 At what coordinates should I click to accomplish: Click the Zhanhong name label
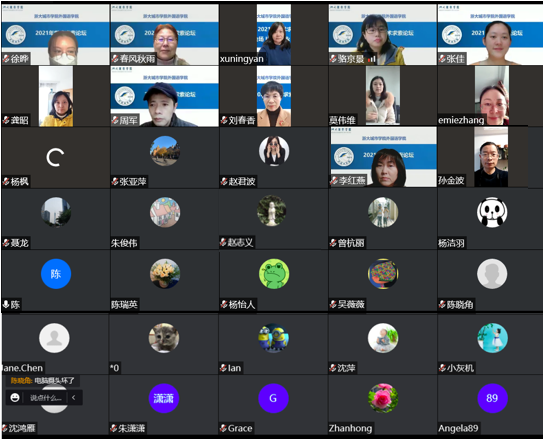350,428
